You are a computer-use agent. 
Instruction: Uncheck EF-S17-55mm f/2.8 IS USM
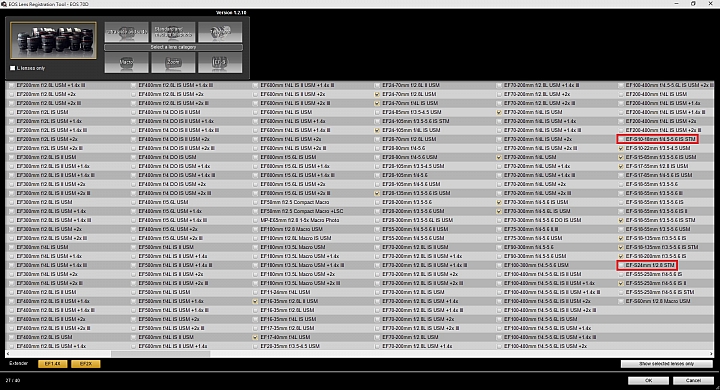coord(621,166)
